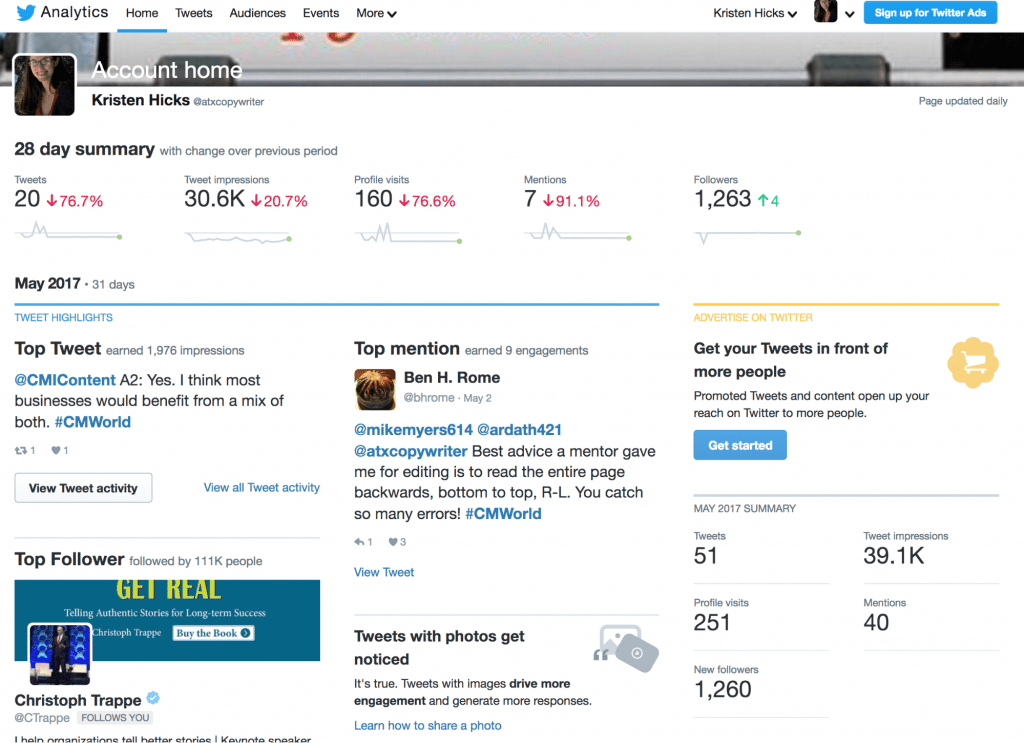Screen dimensions: 1024x743
Task: Click the View Tweet activity button
Action: (x=83, y=488)
